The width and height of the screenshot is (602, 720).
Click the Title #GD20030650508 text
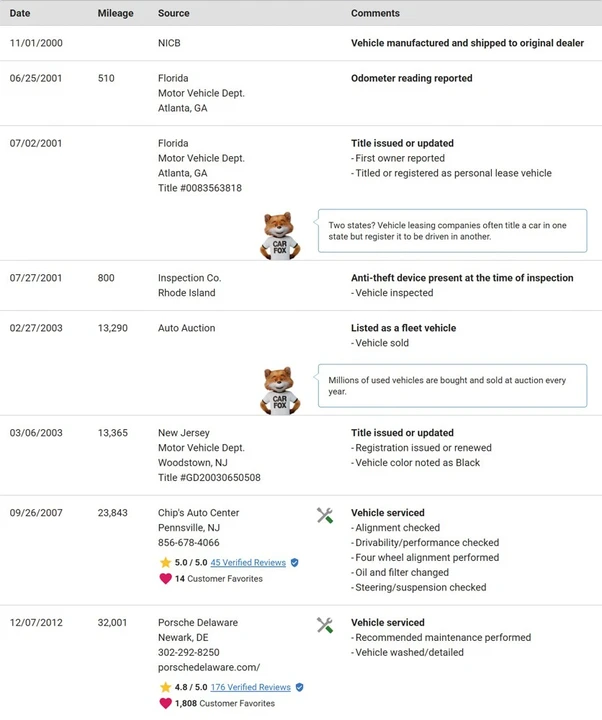tap(209, 478)
